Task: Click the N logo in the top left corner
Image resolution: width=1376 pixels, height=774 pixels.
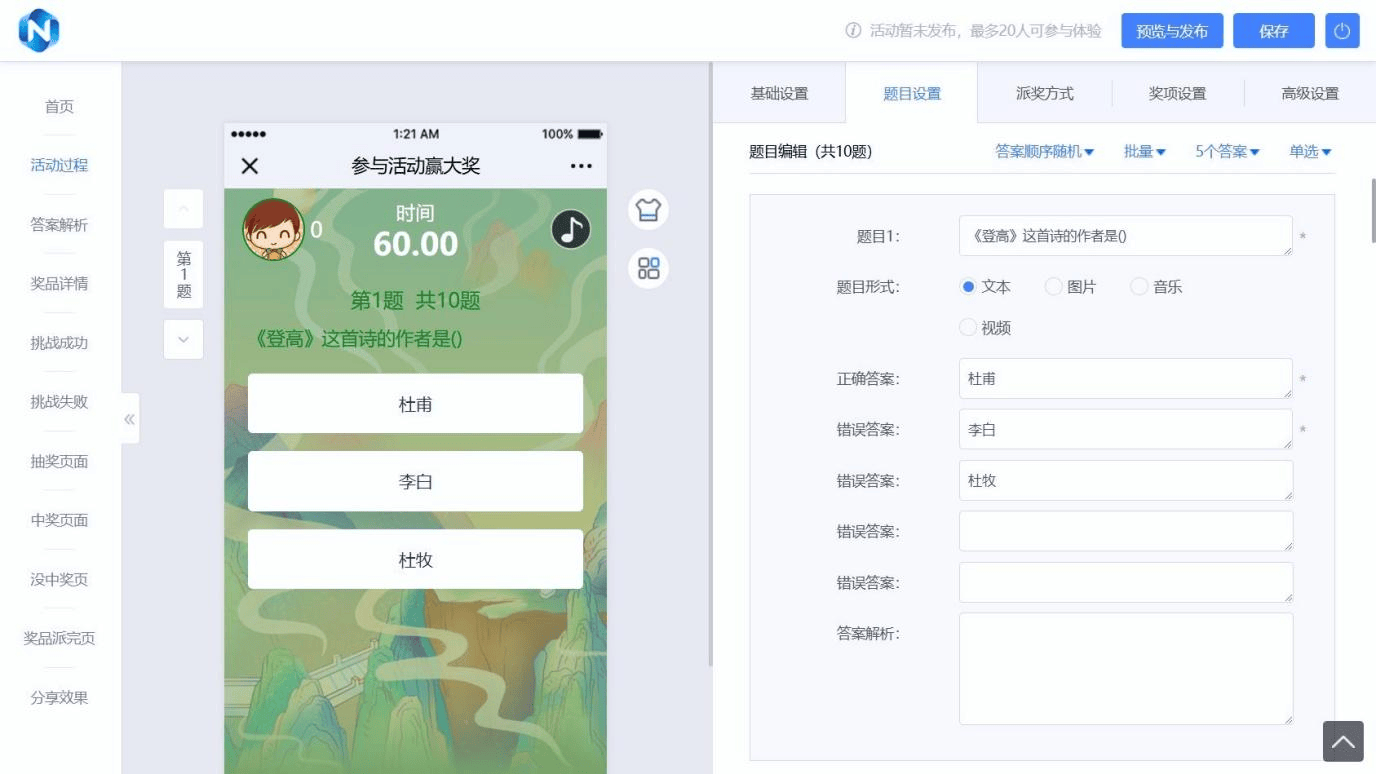Action: (39, 30)
